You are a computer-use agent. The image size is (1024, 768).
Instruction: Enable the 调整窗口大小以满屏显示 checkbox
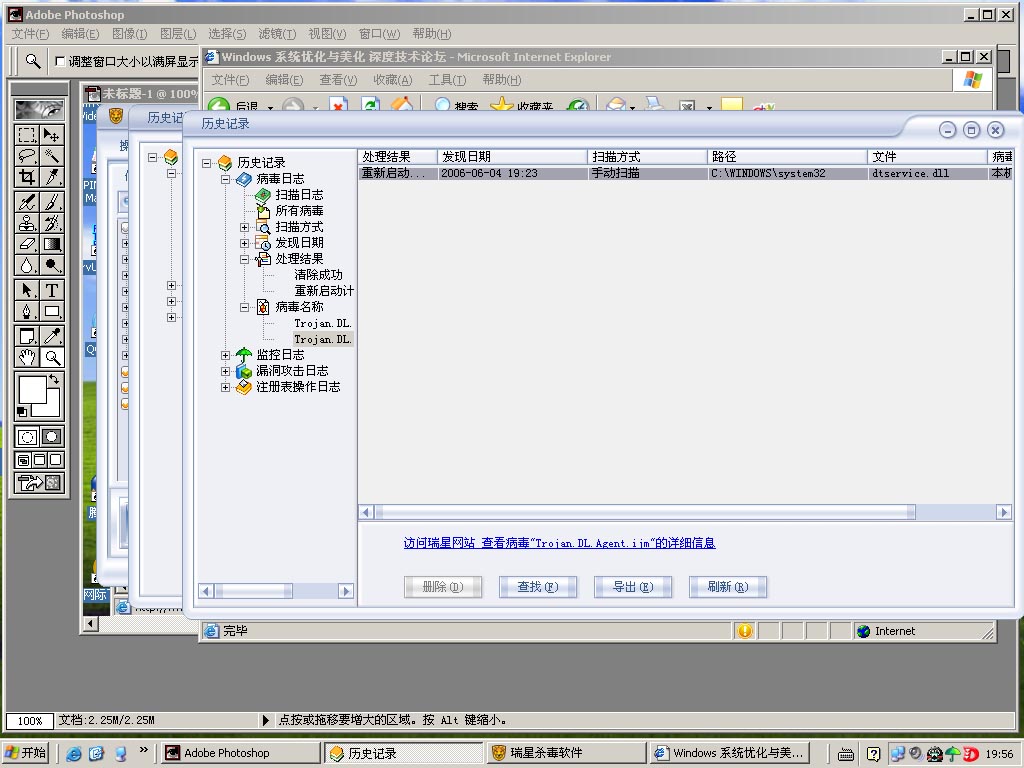(x=60, y=61)
